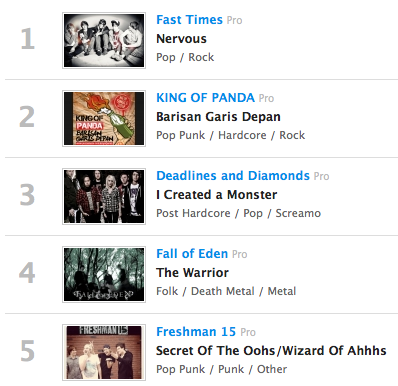The image size is (398, 386).
Task: Click the rank number 1 entry
Action: coord(27,39)
